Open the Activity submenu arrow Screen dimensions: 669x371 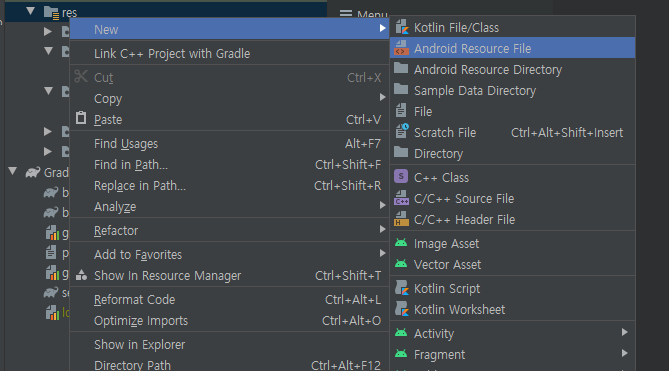pyautogui.click(x=625, y=332)
